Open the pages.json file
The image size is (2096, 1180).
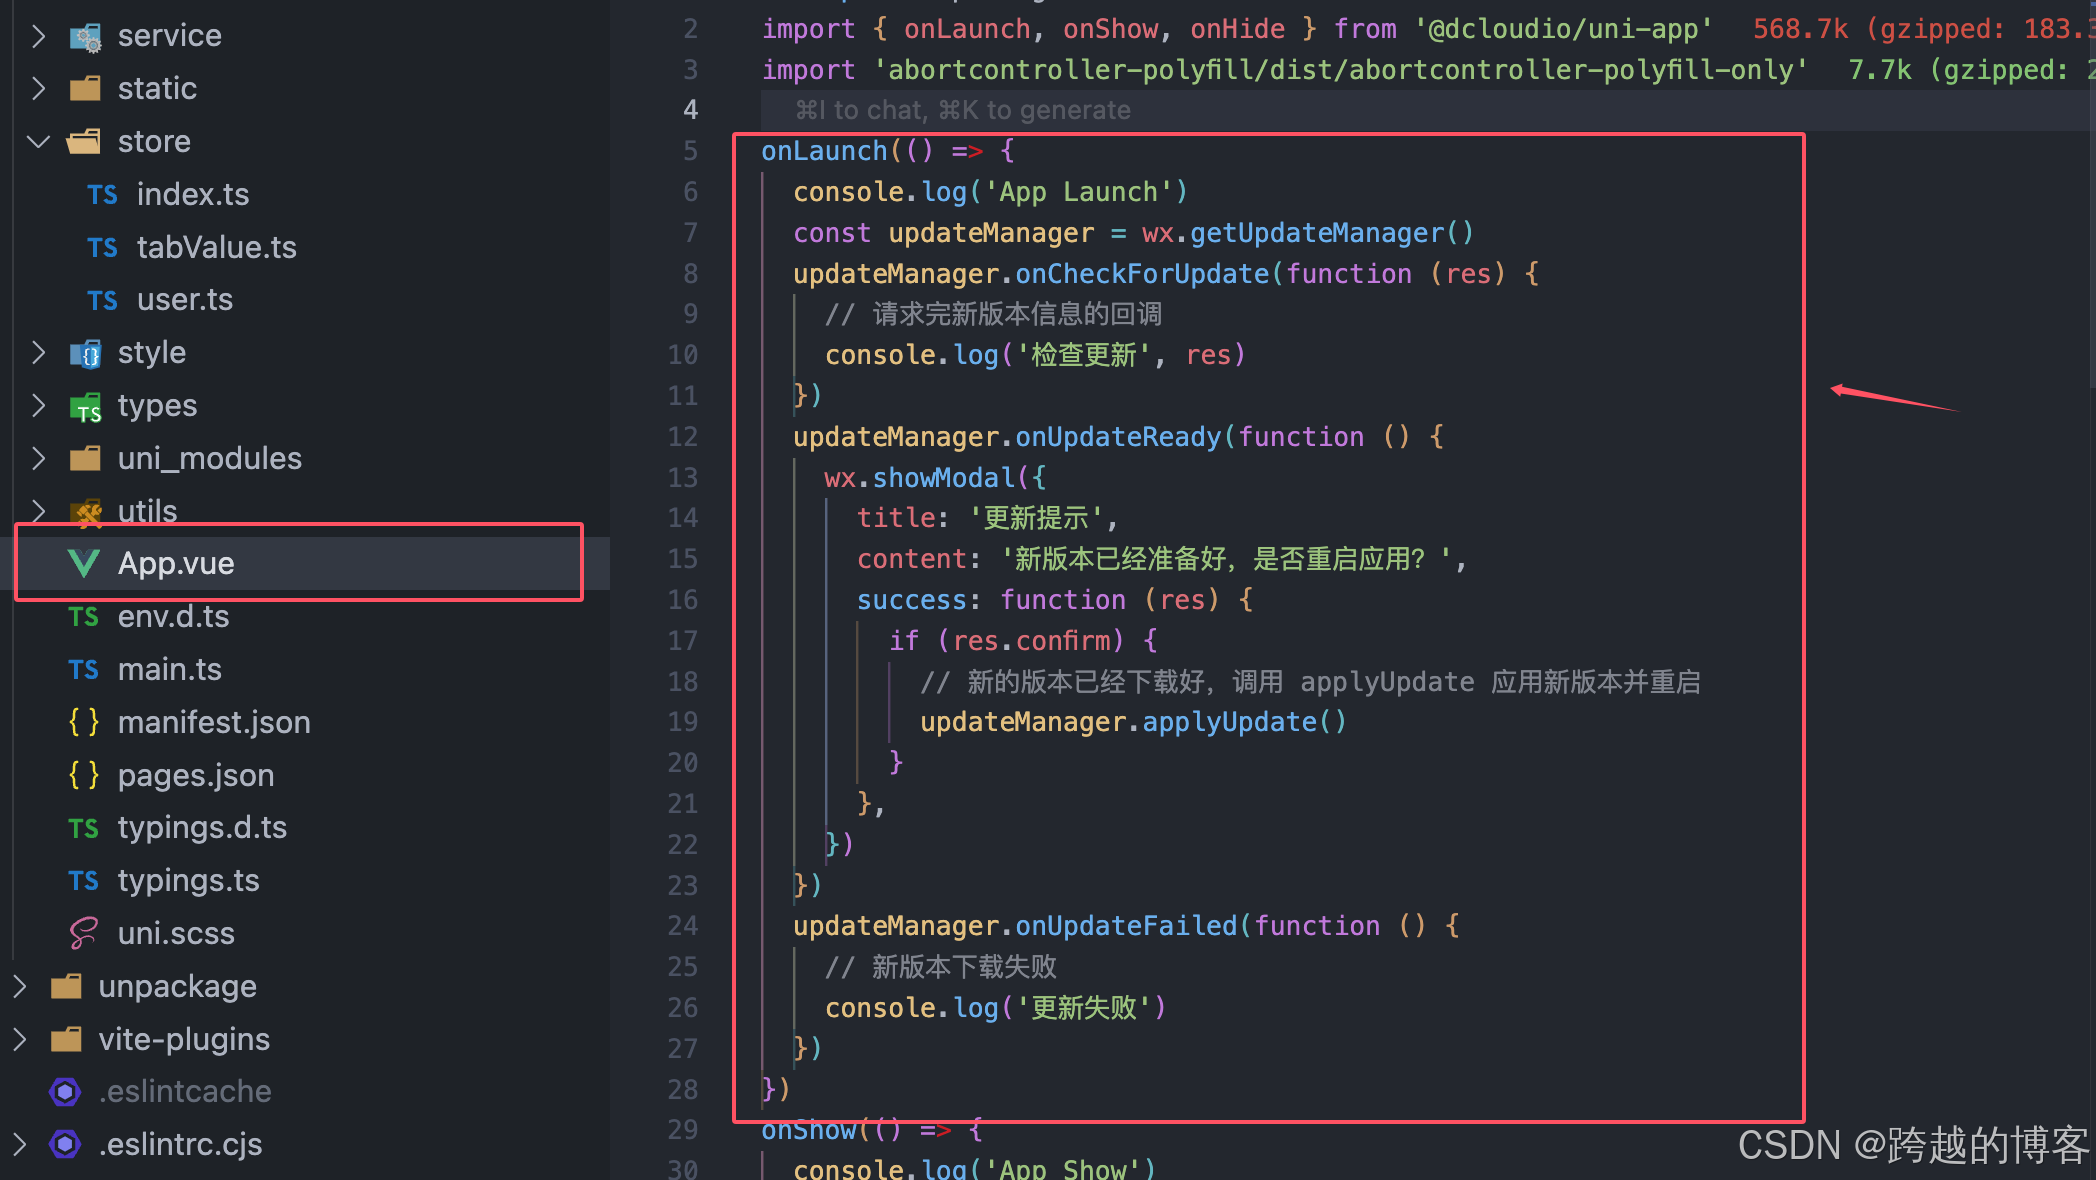[x=196, y=776]
